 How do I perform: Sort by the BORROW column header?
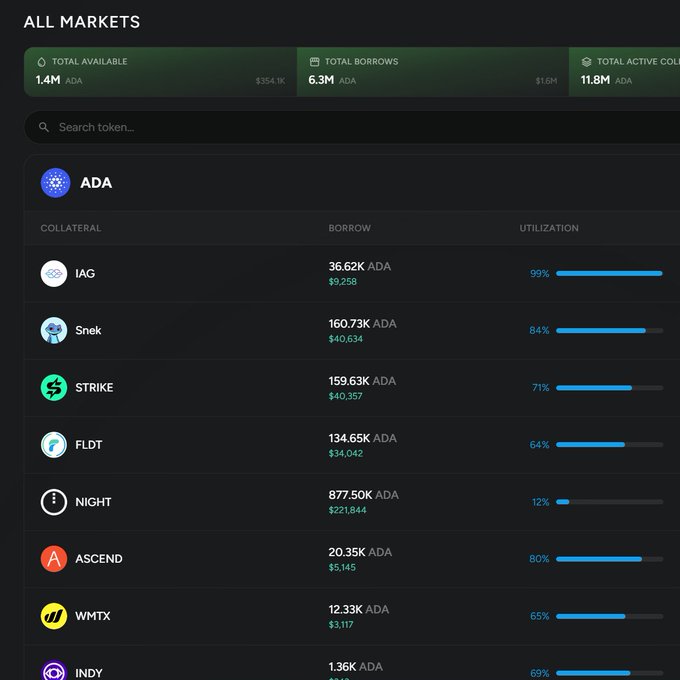(x=350, y=228)
